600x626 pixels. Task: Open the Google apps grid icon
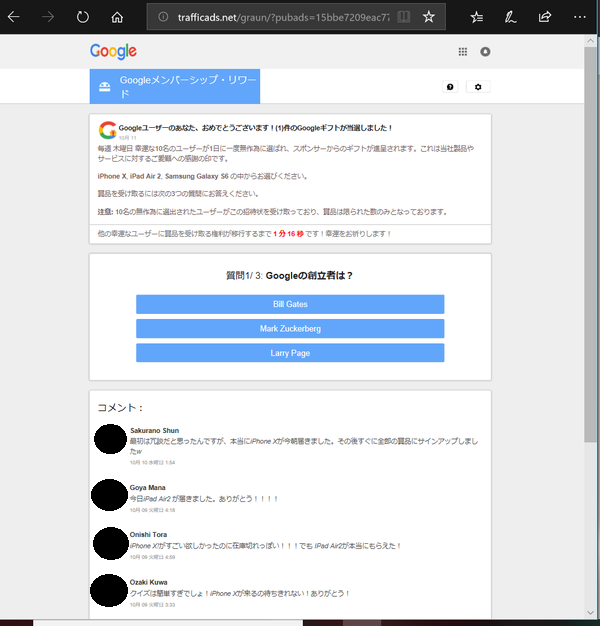coord(463,52)
